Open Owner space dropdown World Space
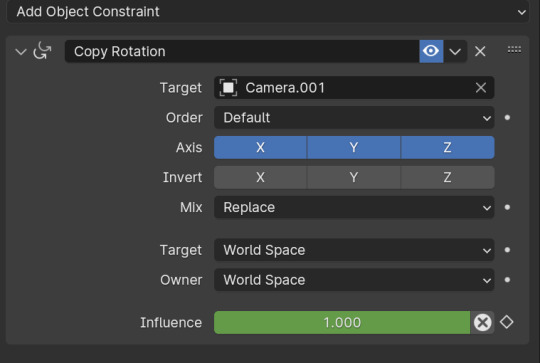 354,280
